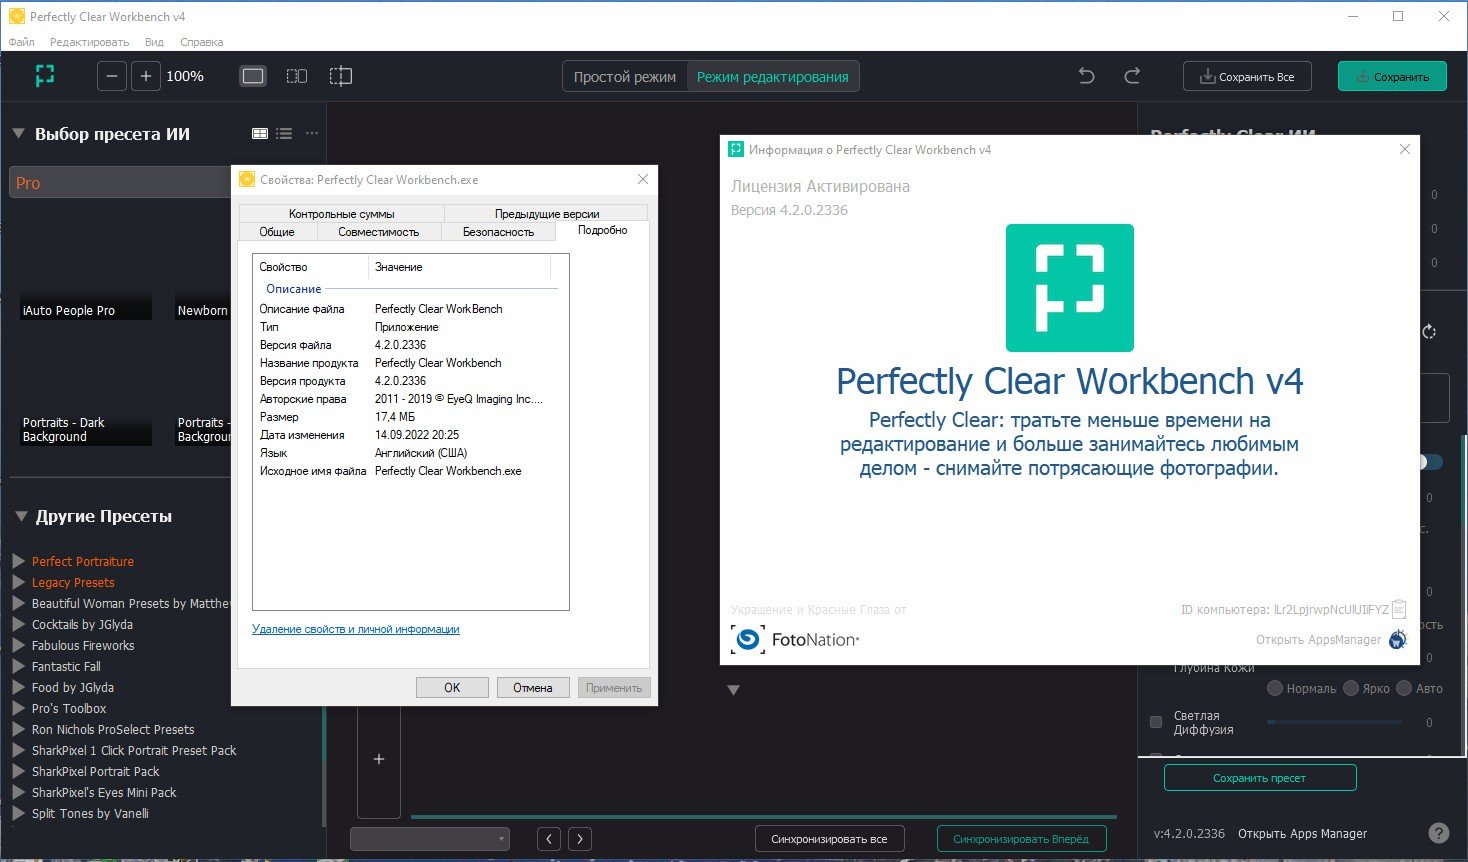Switch to the Совместимость tab

coord(379,232)
